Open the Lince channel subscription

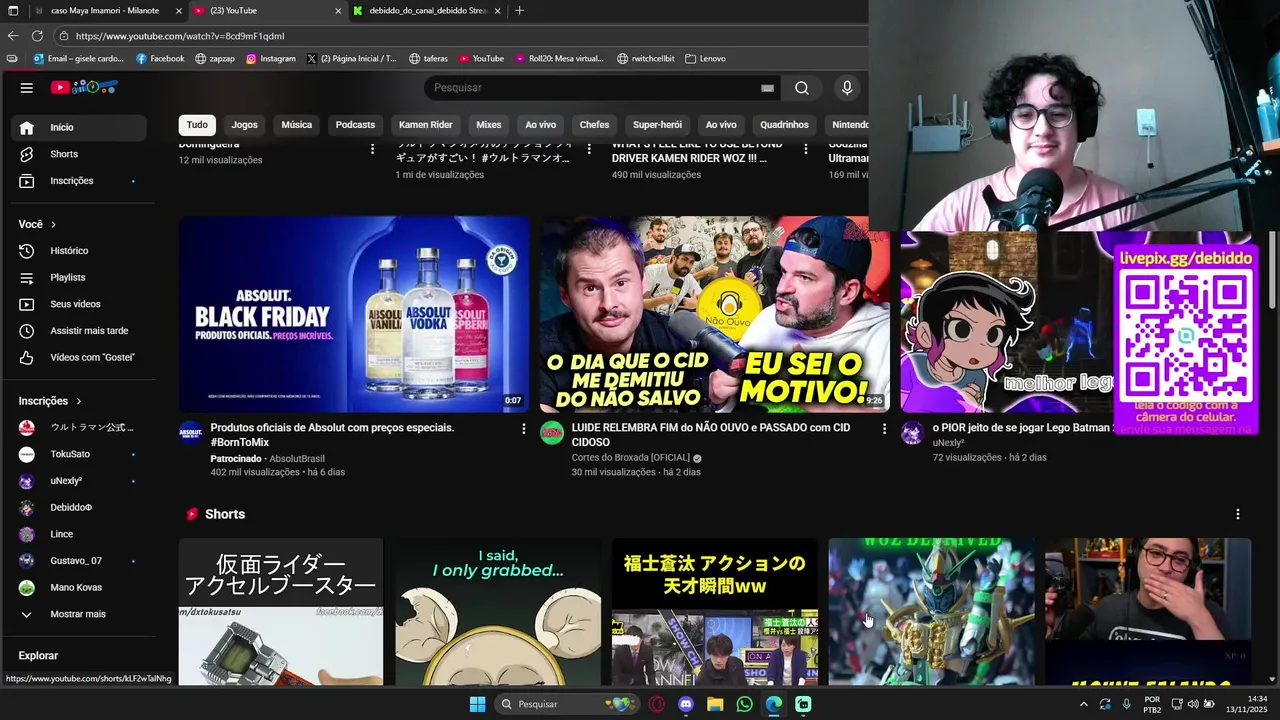click(x=78, y=534)
